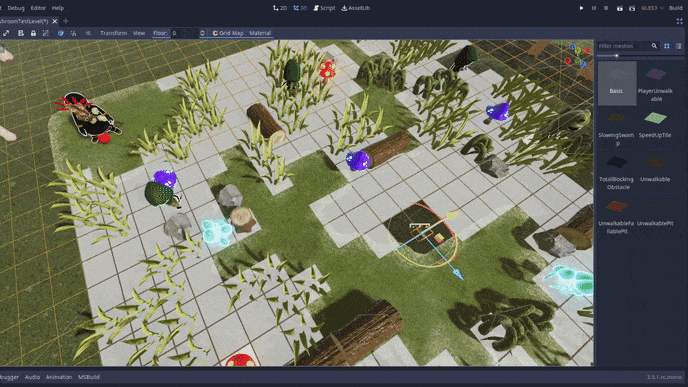Toggle distraction-free mode expand icon
The image size is (688, 387).
(679, 21)
